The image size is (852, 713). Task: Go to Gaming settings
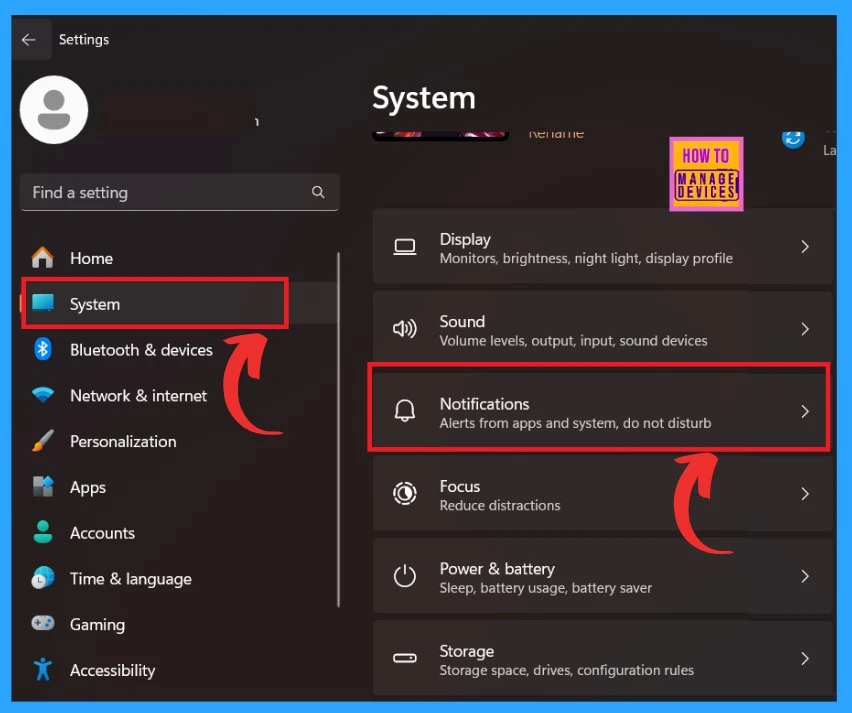tap(179, 624)
